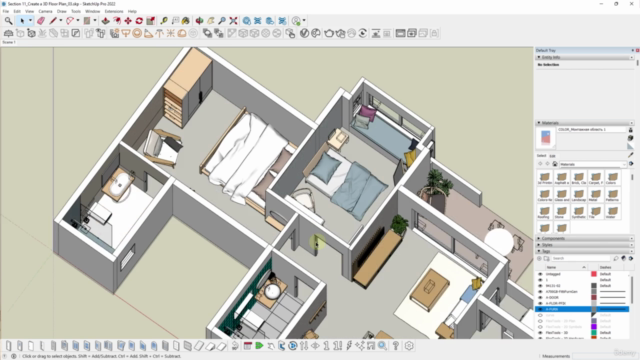This screenshot has height=360, width=640.
Task: Select the Move tool
Action: pos(128,21)
